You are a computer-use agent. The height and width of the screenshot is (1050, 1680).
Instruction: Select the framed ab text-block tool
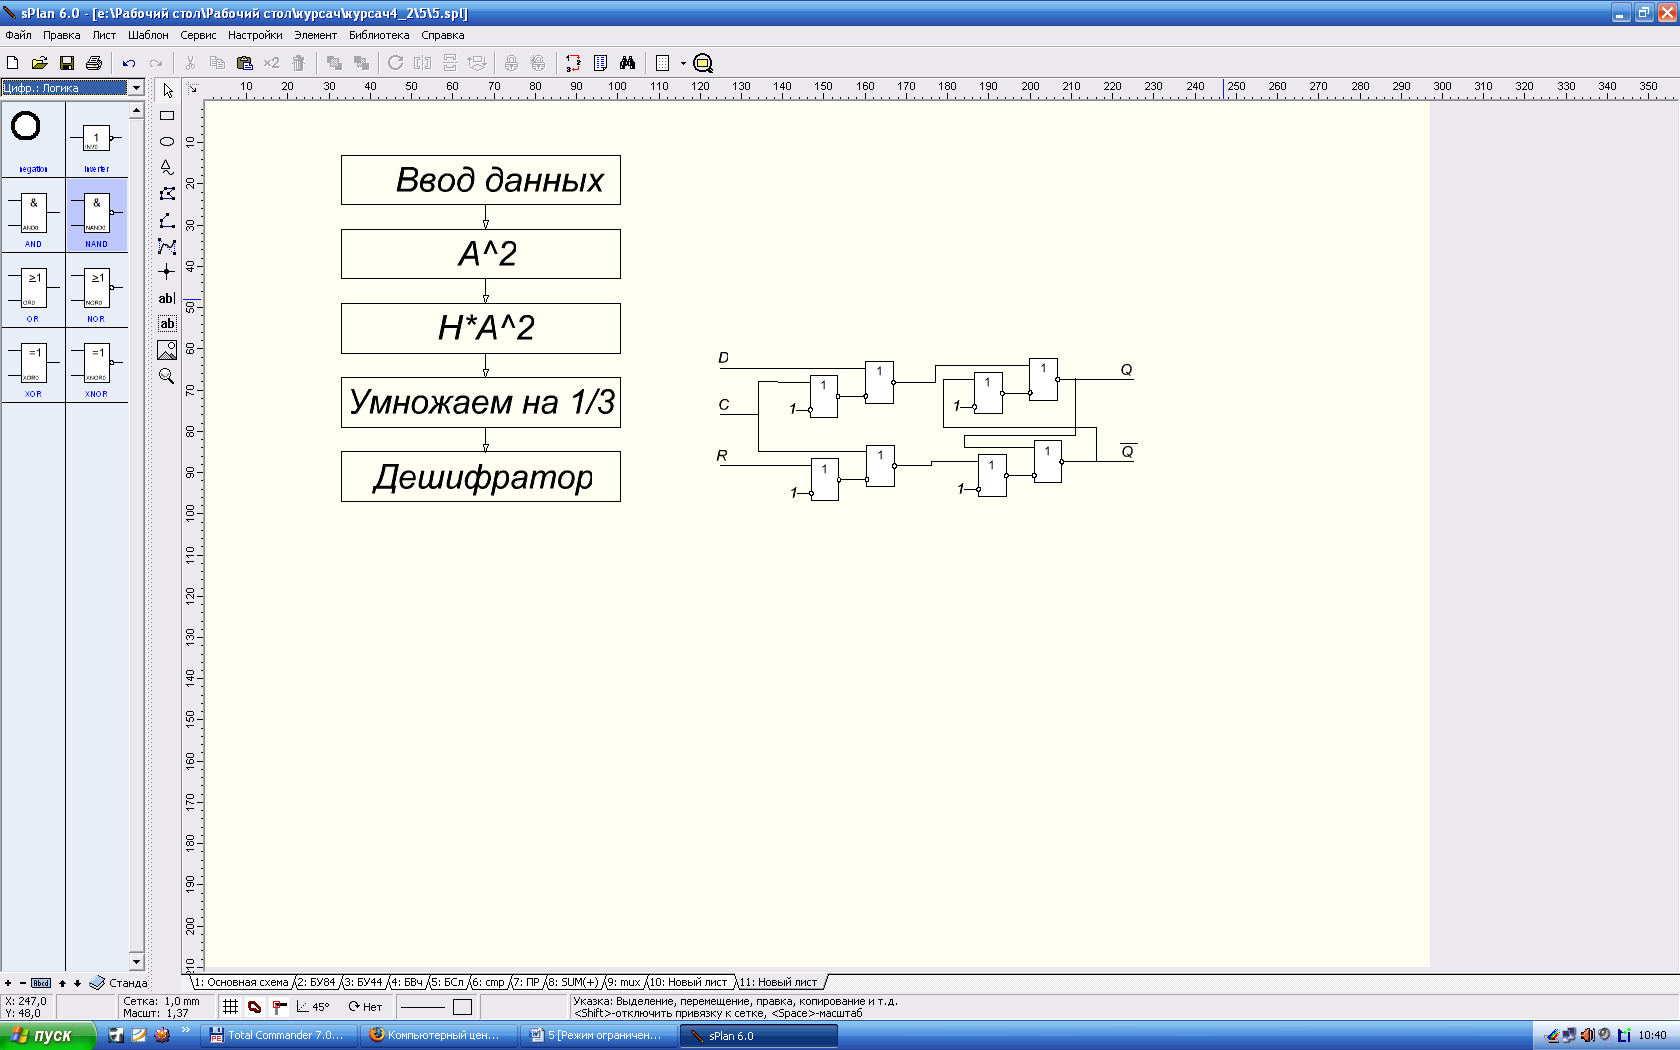(167, 324)
